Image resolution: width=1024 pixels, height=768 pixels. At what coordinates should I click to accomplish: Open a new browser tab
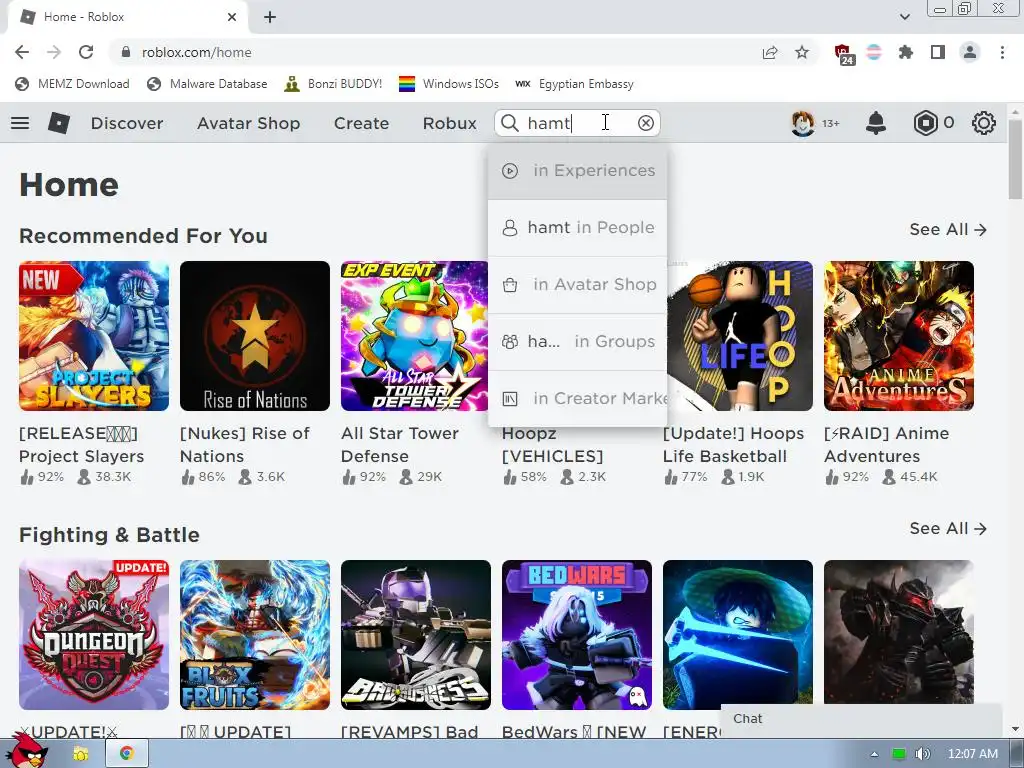coord(270,17)
